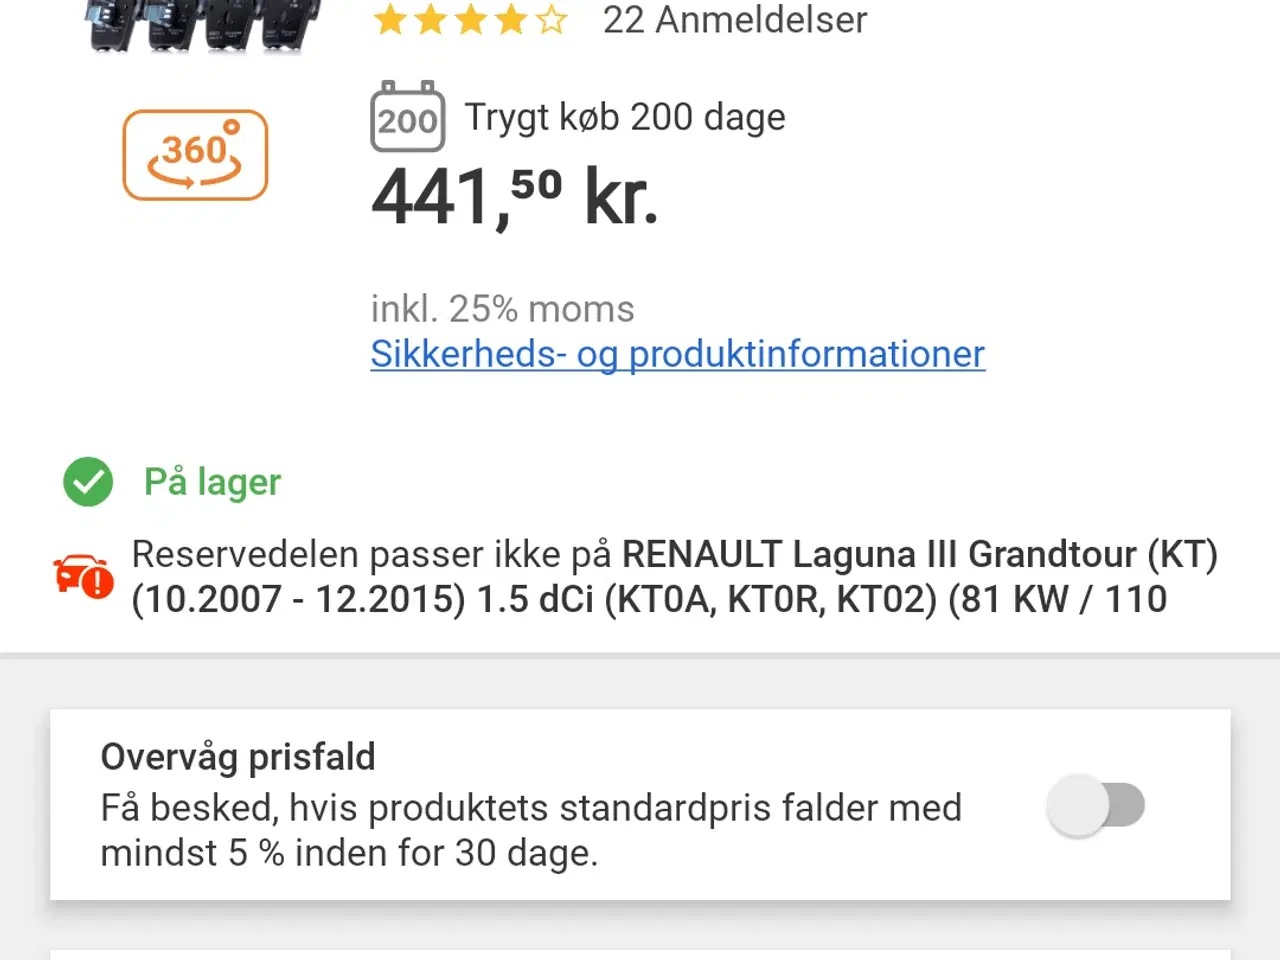Click the third gold rating star
The image size is (1280, 960).
[x=469, y=20]
